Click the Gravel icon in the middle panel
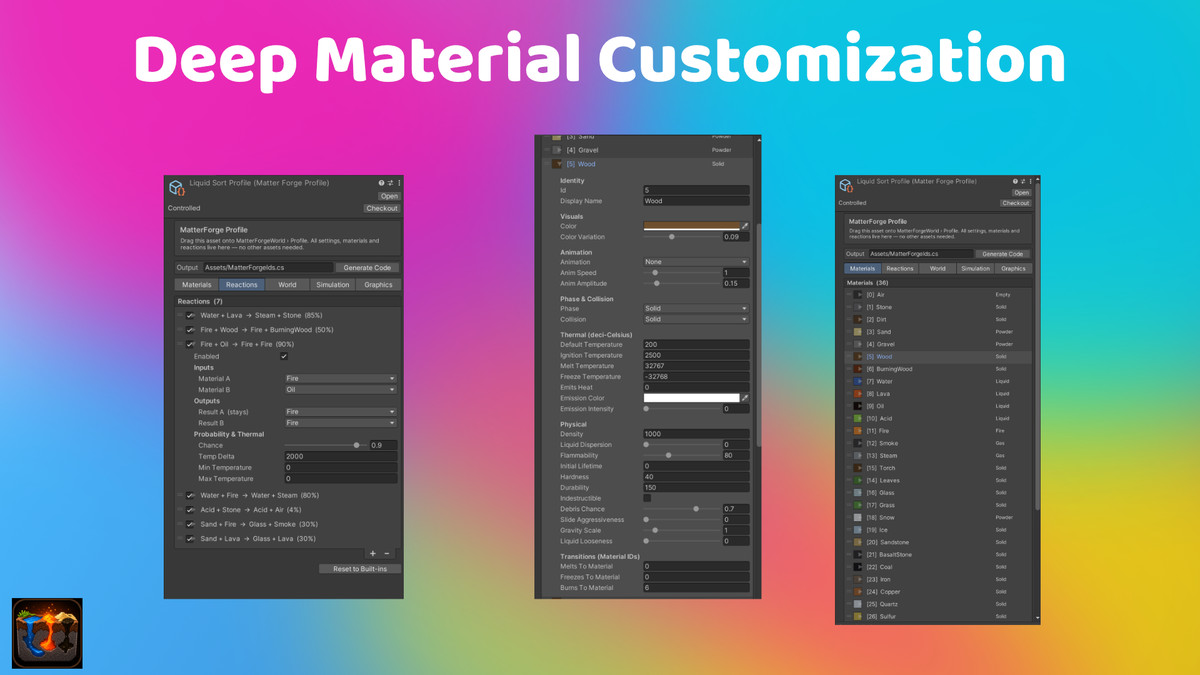The image size is (1200, 675). [557, 150]
